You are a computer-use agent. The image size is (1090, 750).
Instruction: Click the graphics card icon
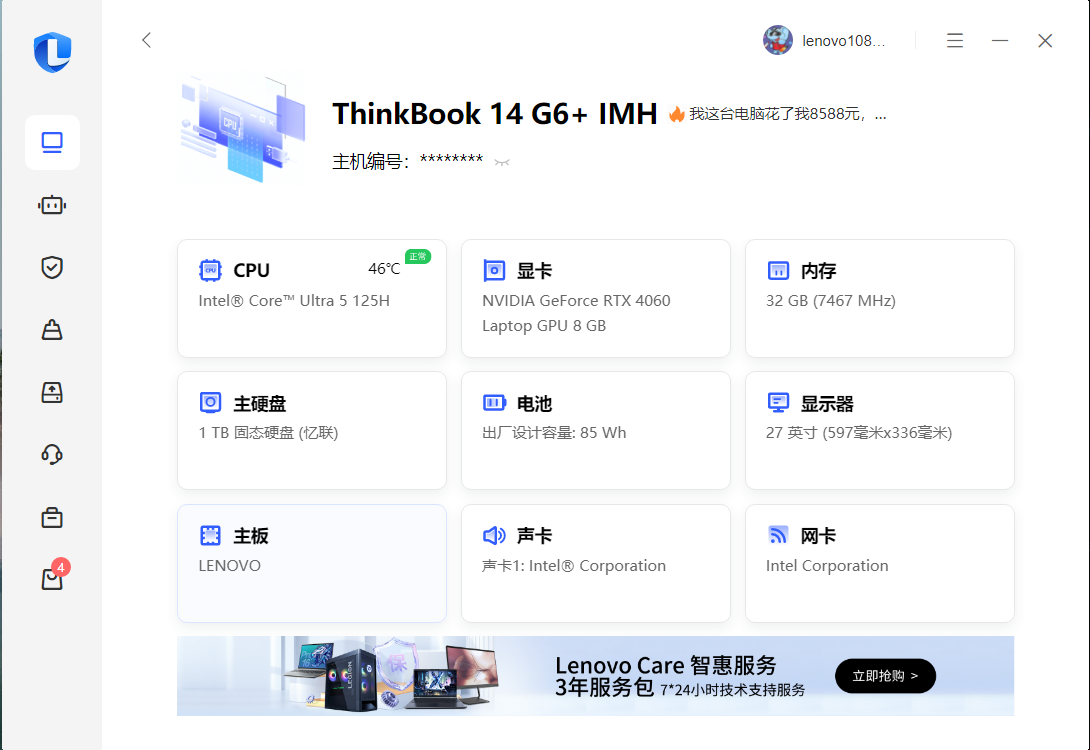[x=494, y=270]
